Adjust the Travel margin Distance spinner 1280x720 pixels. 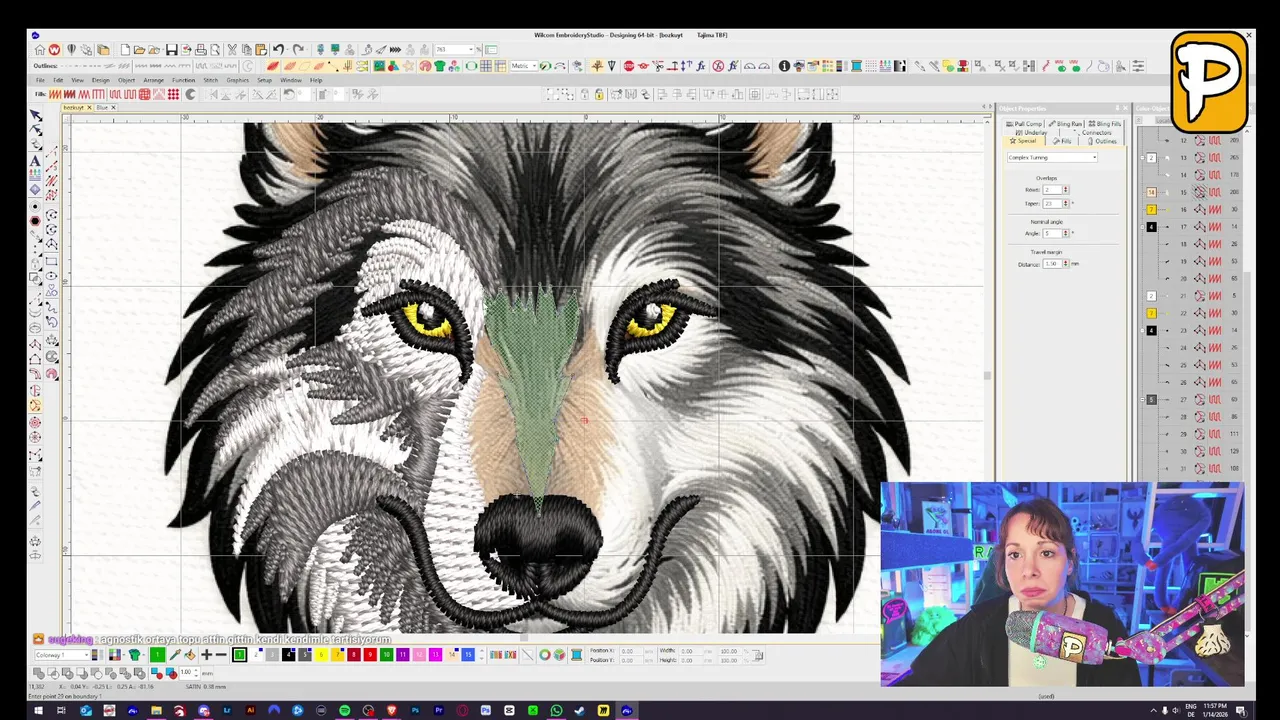coord(1066,264)
